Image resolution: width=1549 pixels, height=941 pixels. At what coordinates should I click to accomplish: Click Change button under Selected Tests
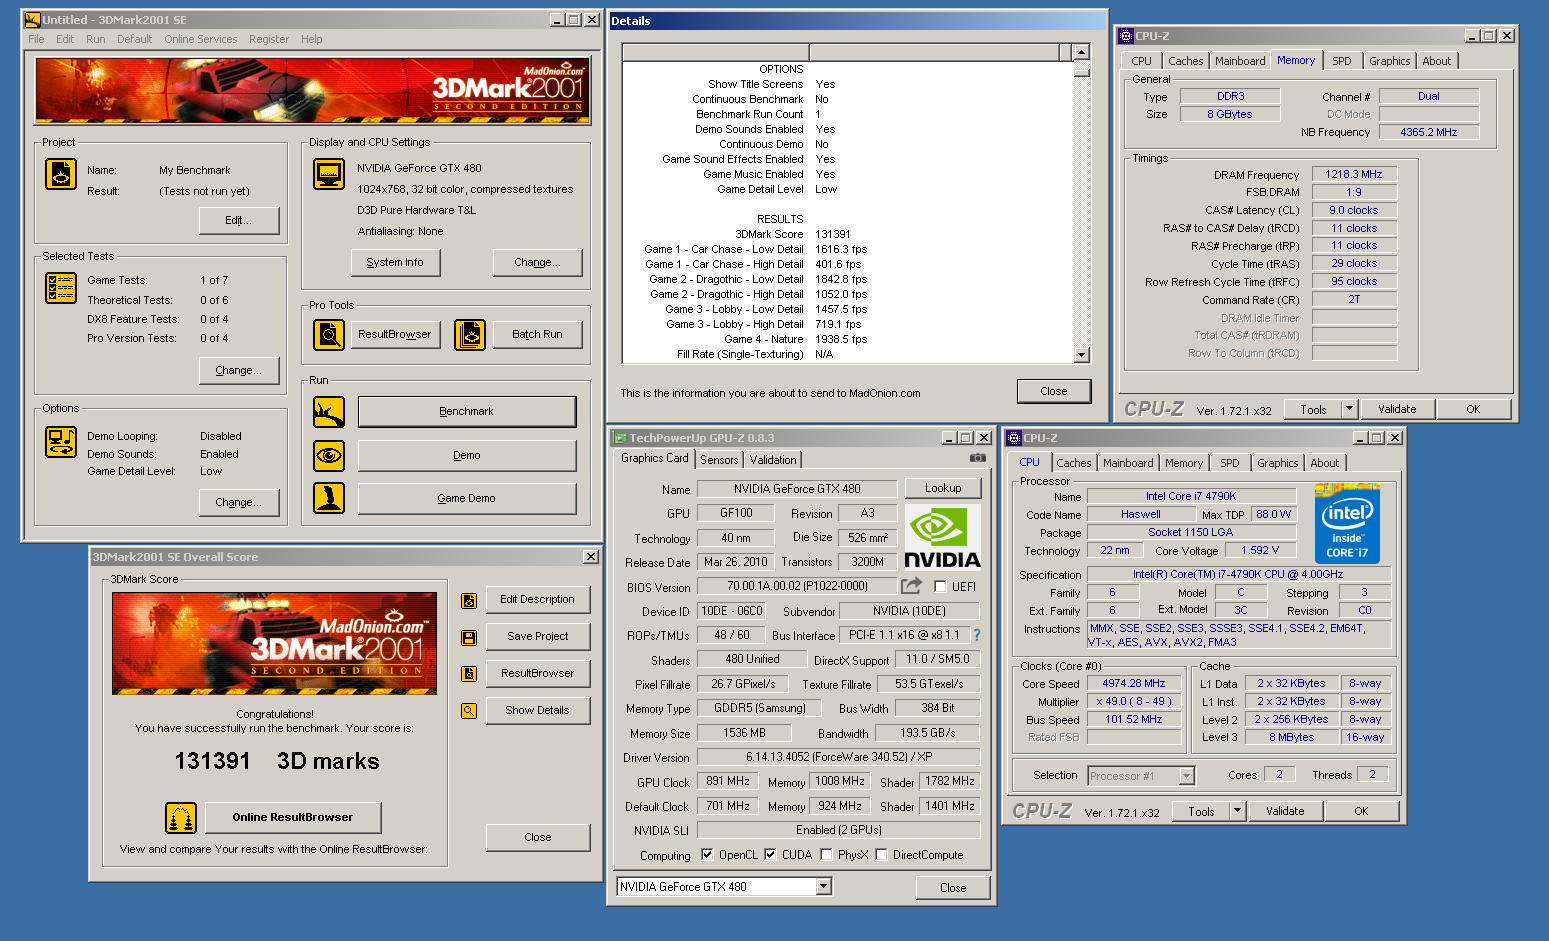pyautogui.click(x=238, y=370)
